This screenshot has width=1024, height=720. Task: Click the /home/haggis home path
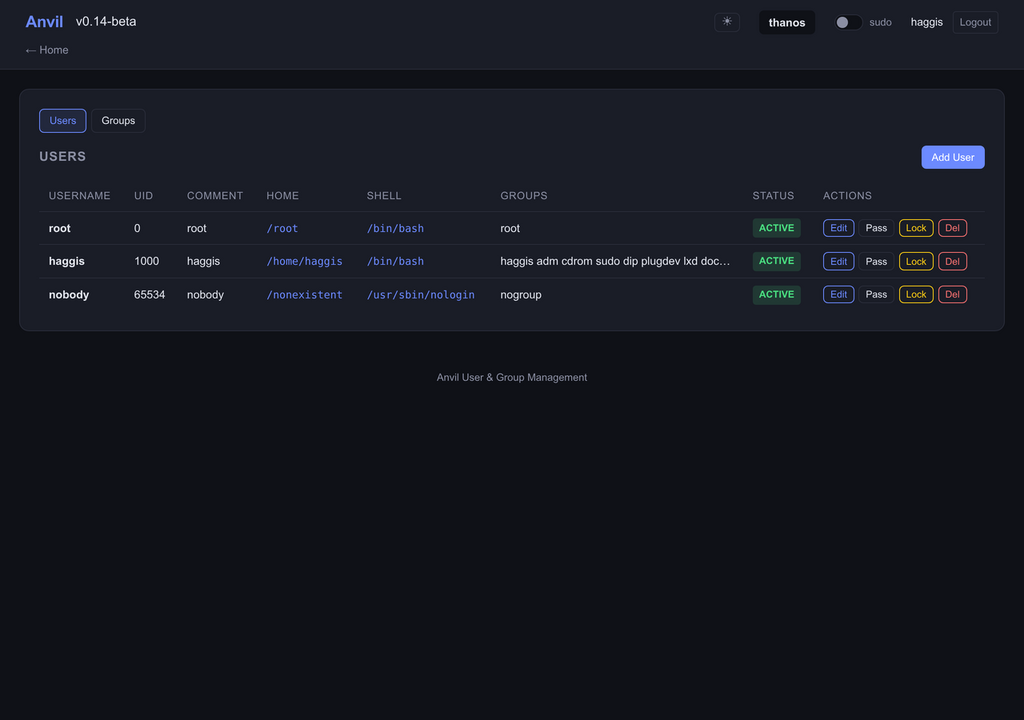[x=304, y=261]
